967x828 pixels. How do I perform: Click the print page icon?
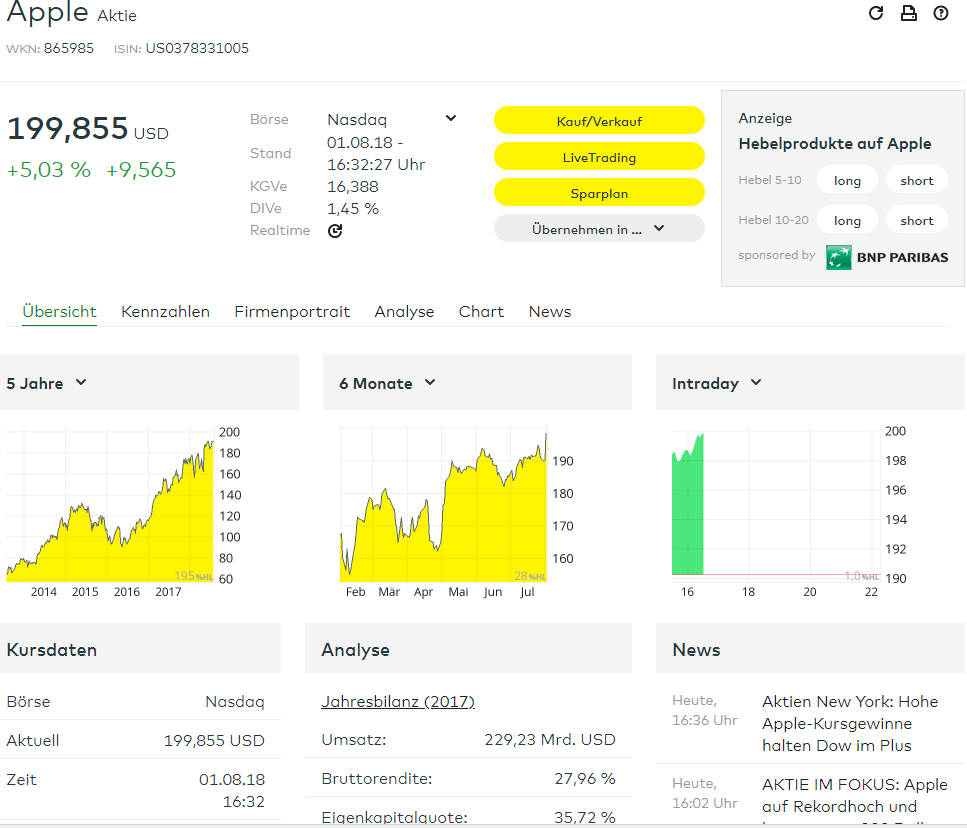click(x=908, y=13)
